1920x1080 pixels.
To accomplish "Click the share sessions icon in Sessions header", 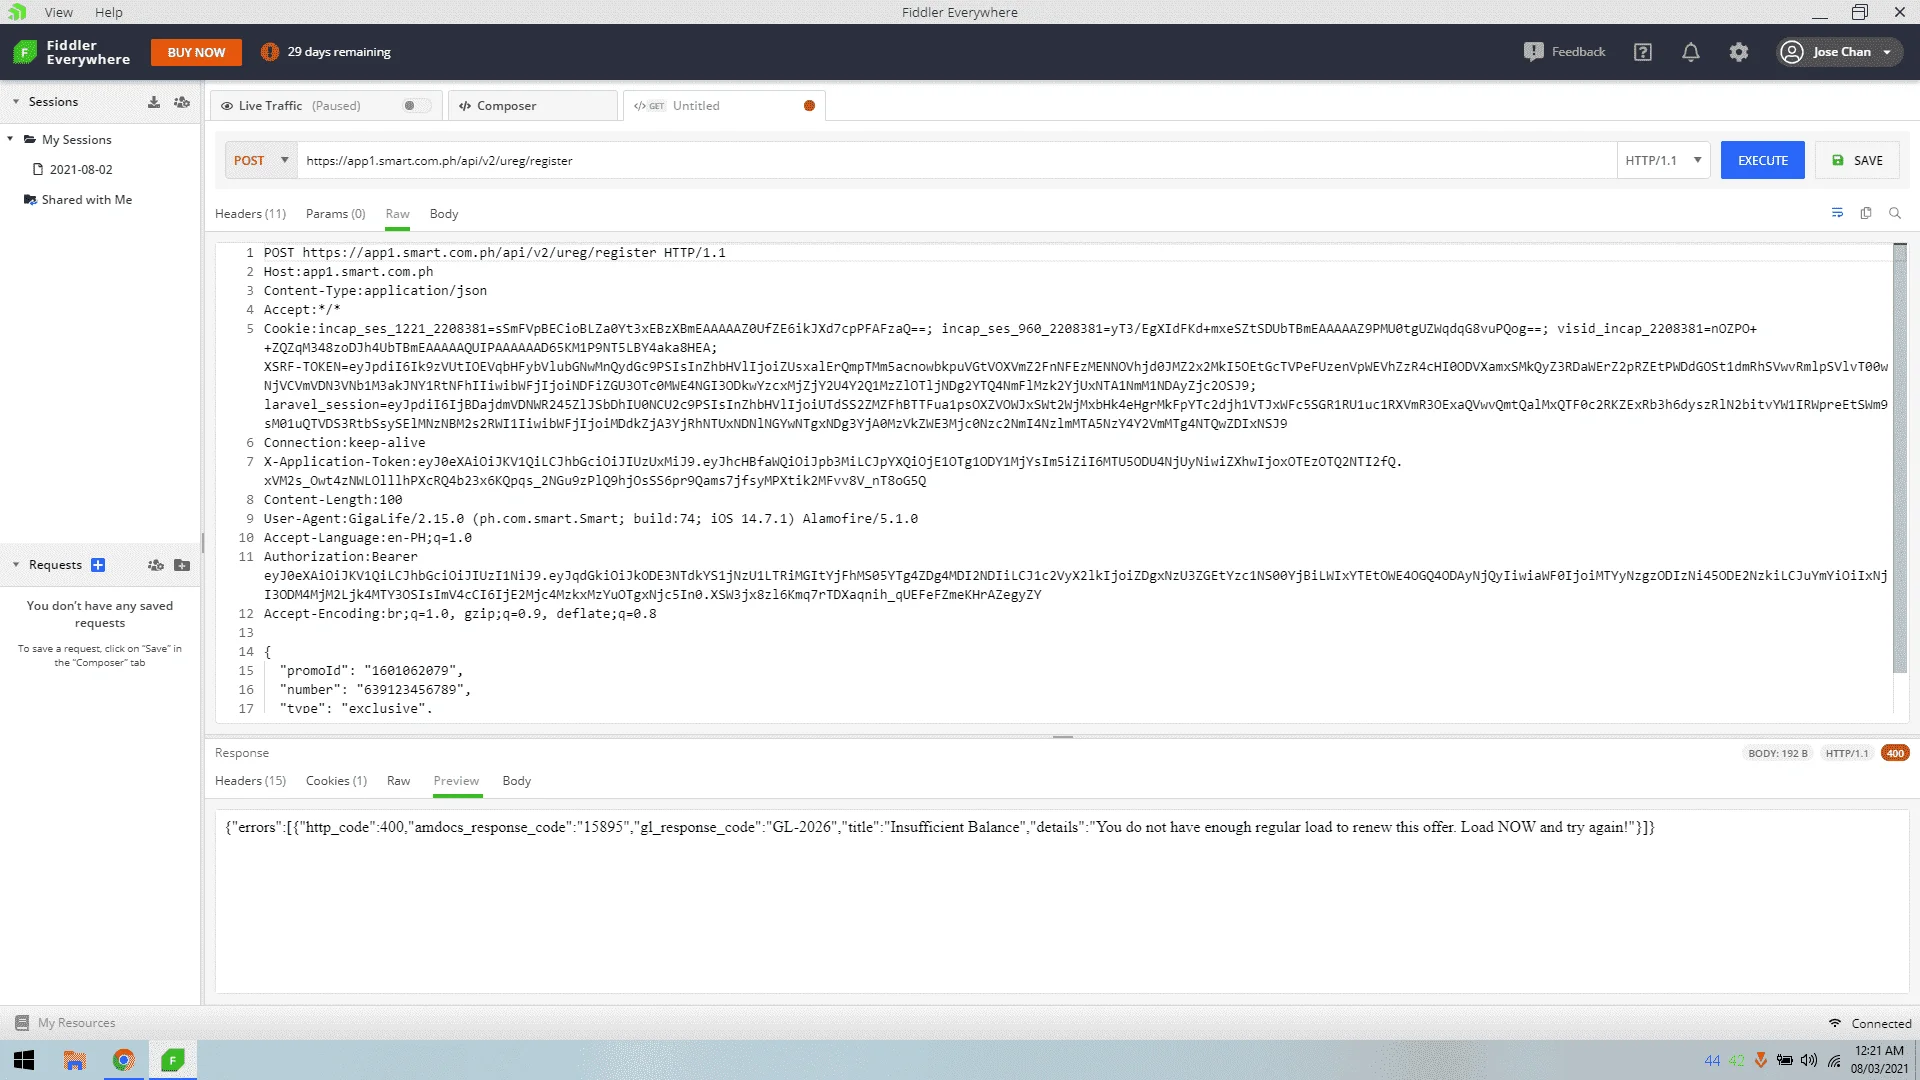I will tap(182, 102).
